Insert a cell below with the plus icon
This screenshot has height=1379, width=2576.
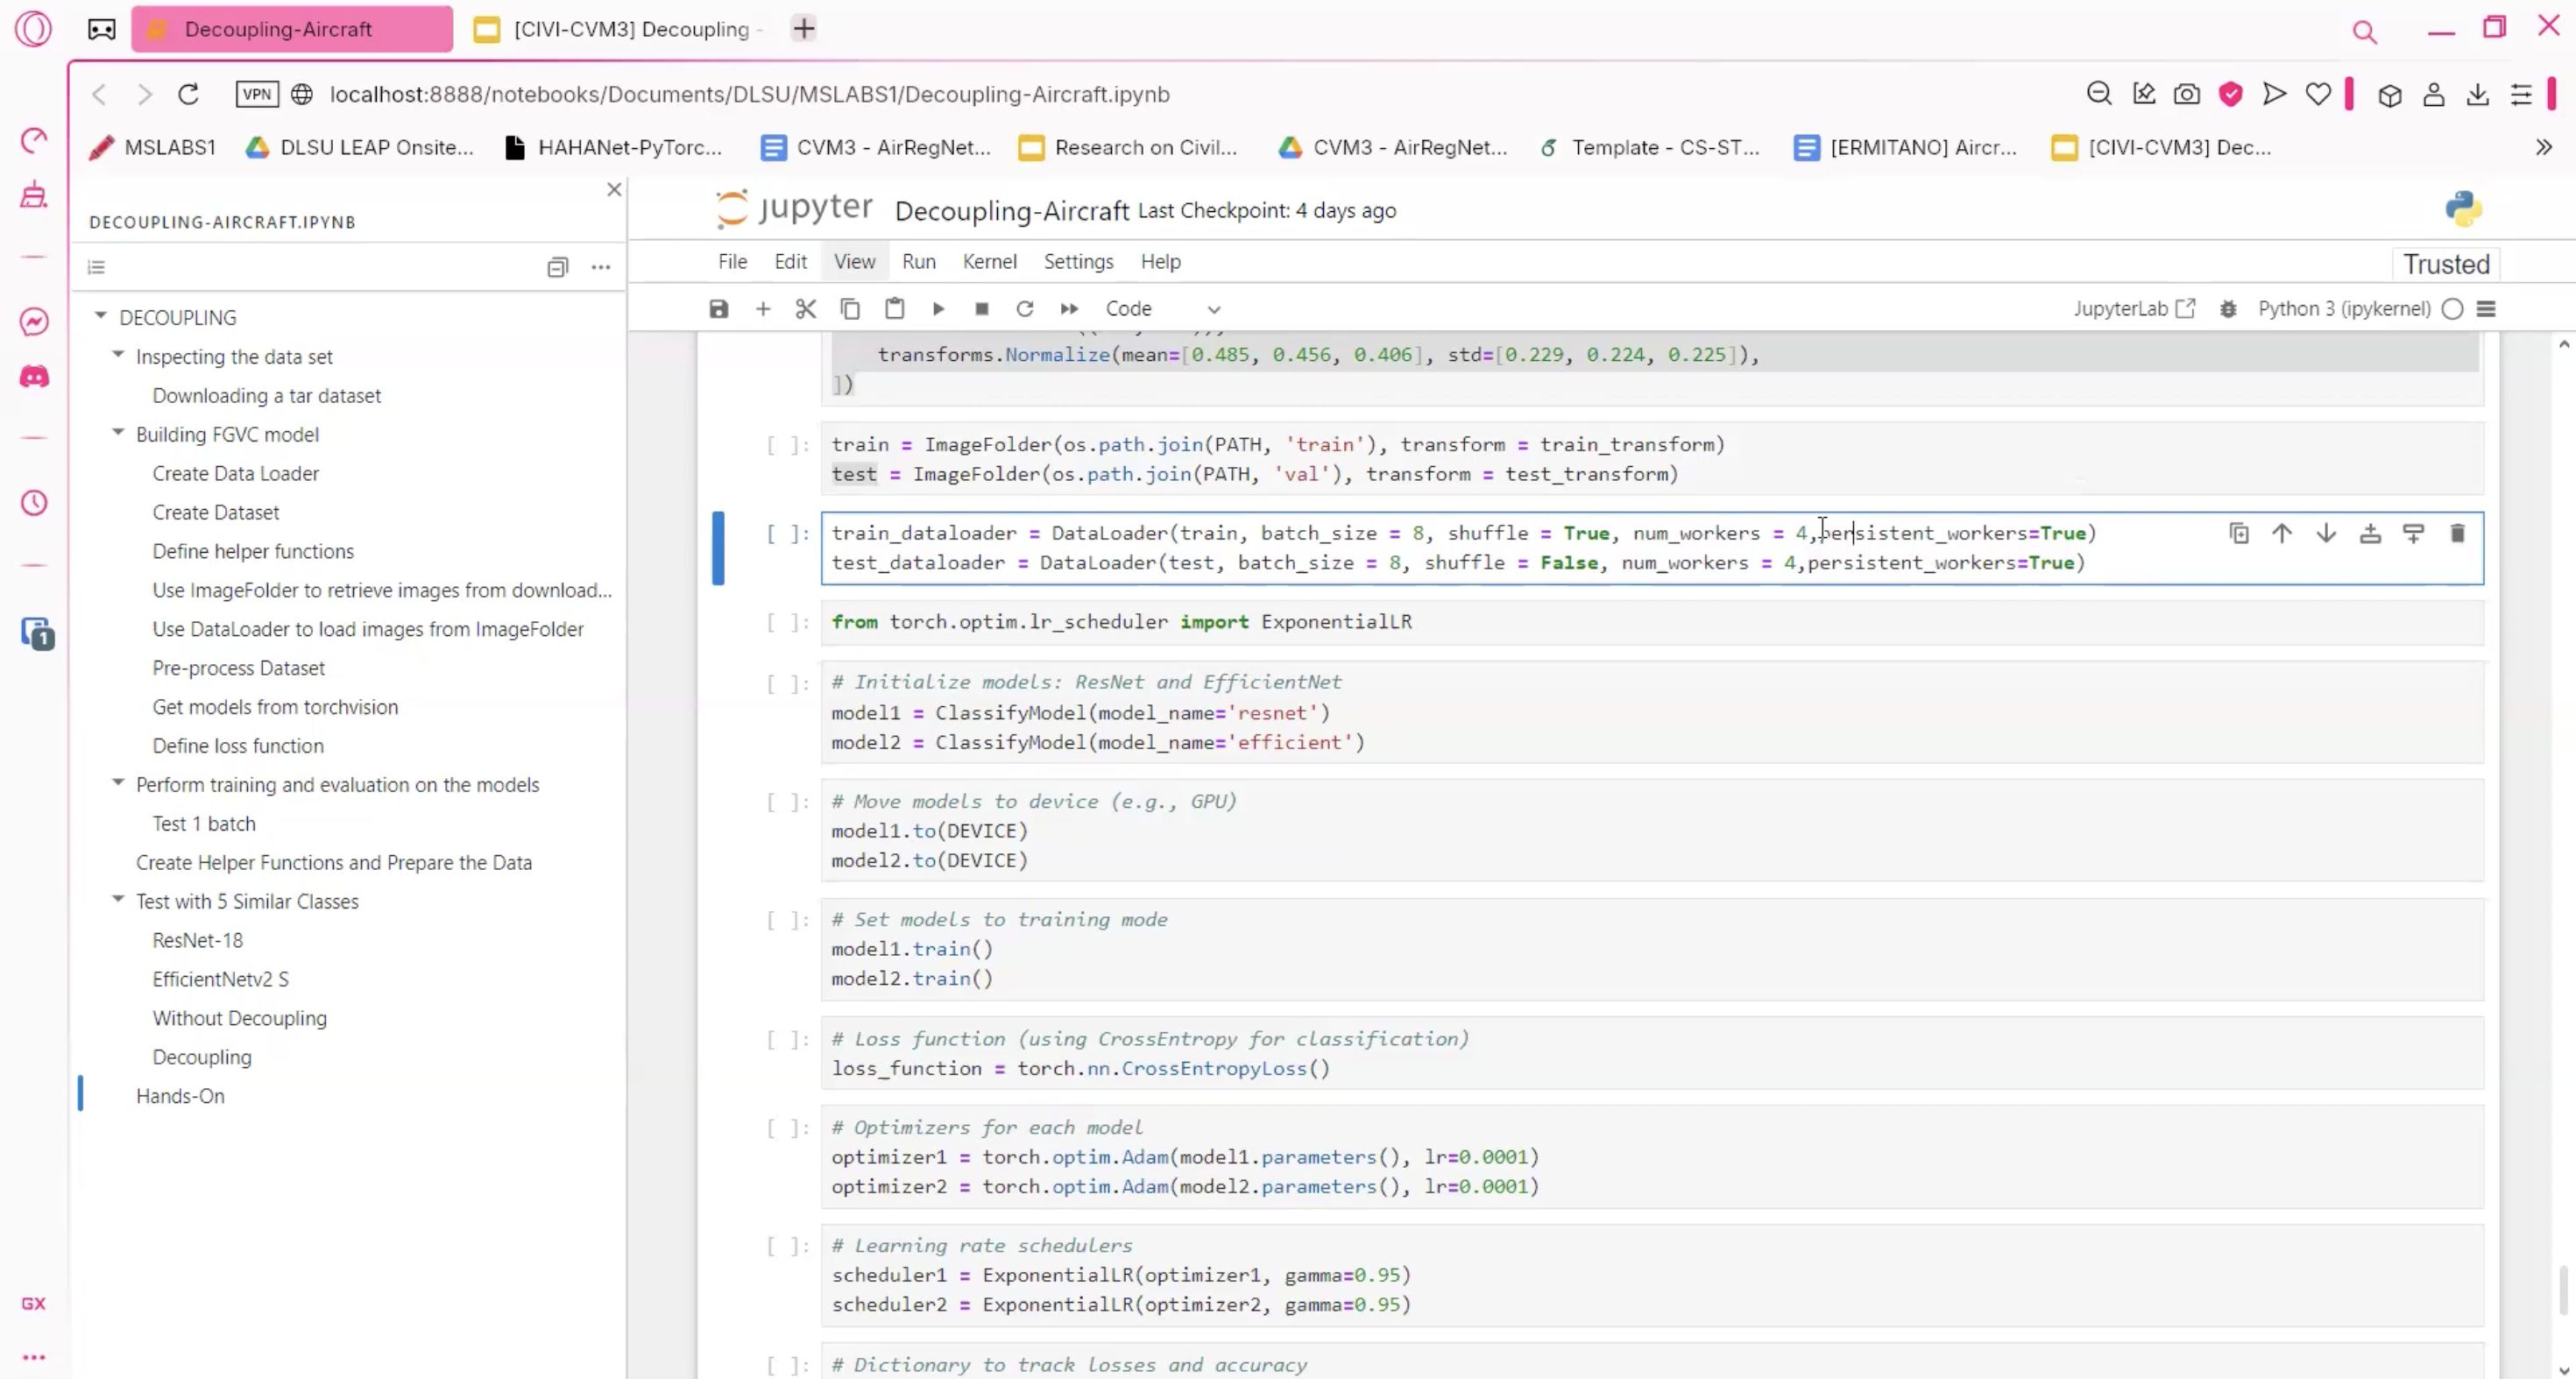click(x=763, y=309)
